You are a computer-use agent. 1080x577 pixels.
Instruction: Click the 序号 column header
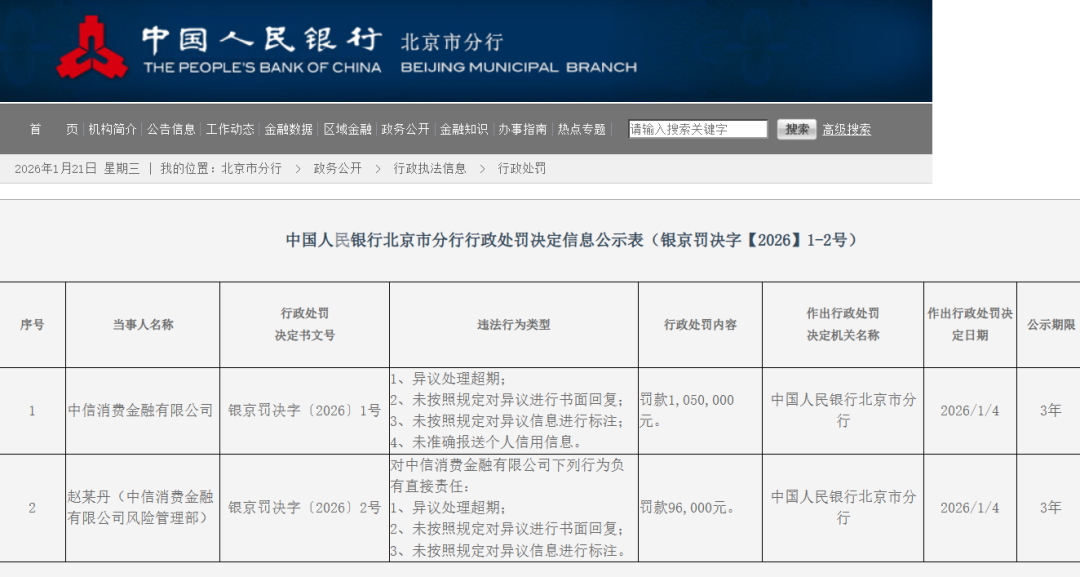point(32,324)
